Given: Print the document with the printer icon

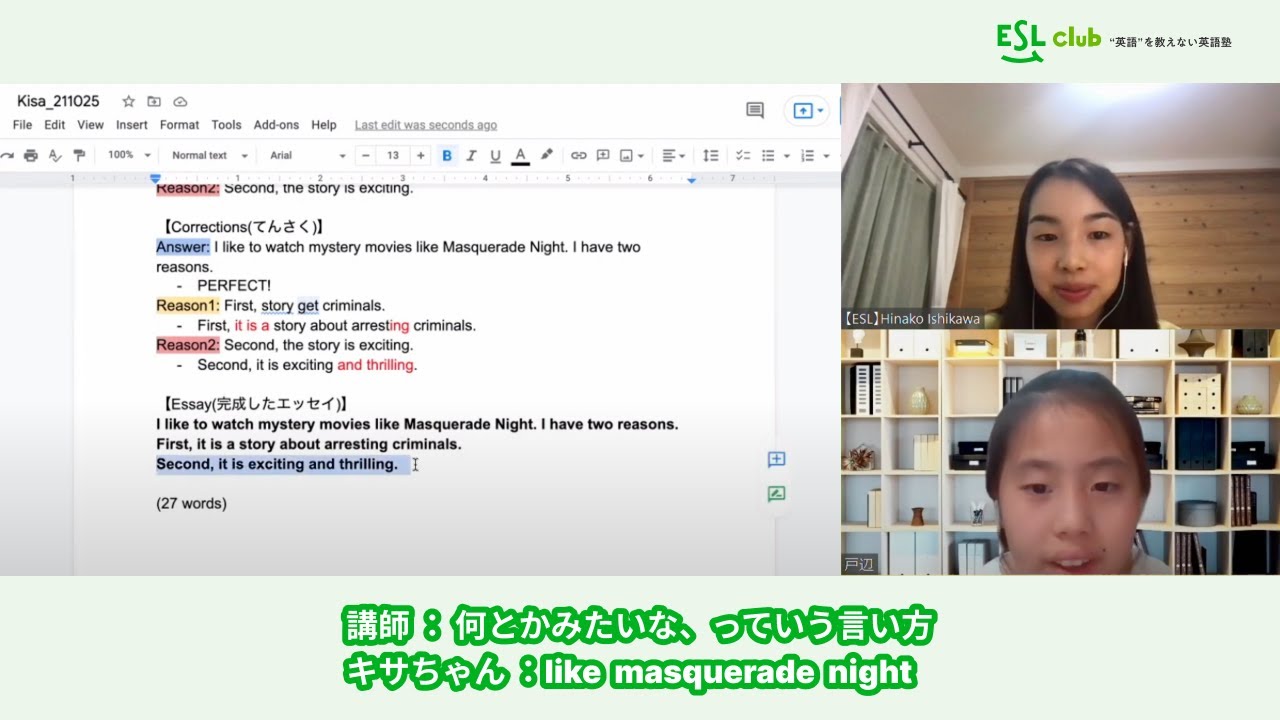Looking at the screenshot, I should 31,155.
